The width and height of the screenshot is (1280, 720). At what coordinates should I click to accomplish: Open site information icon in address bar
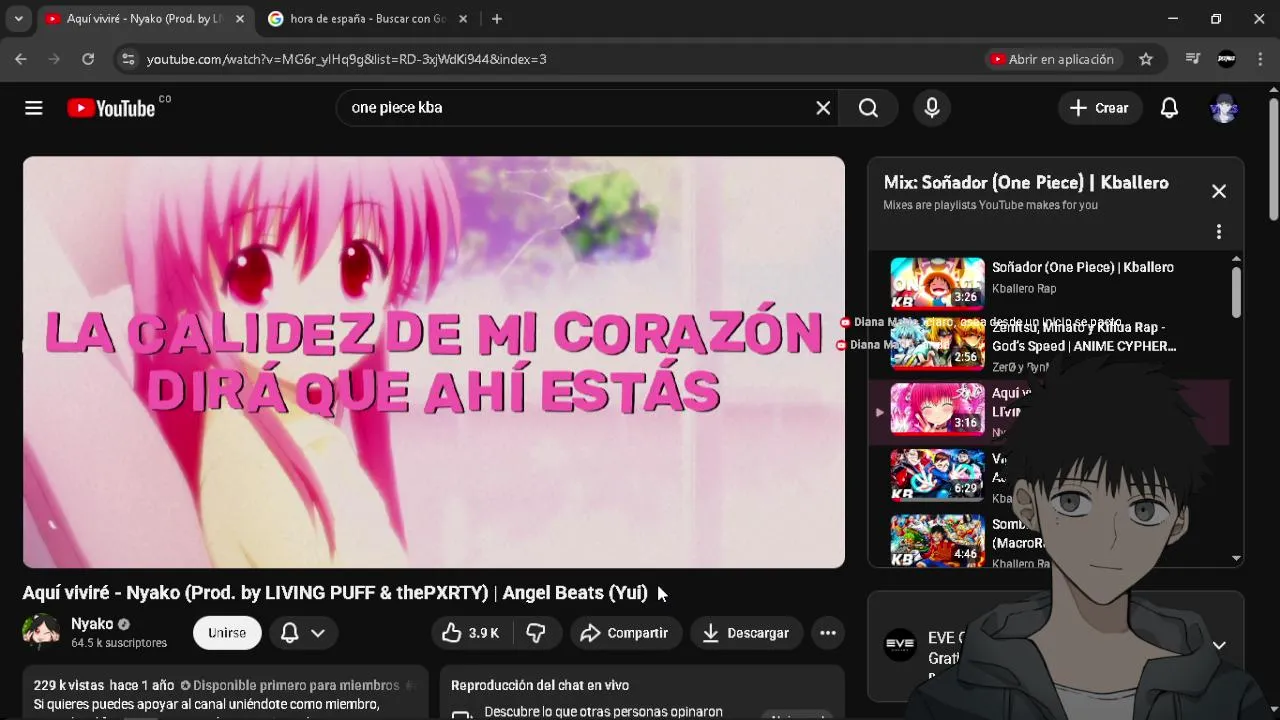tap(128, 59)
